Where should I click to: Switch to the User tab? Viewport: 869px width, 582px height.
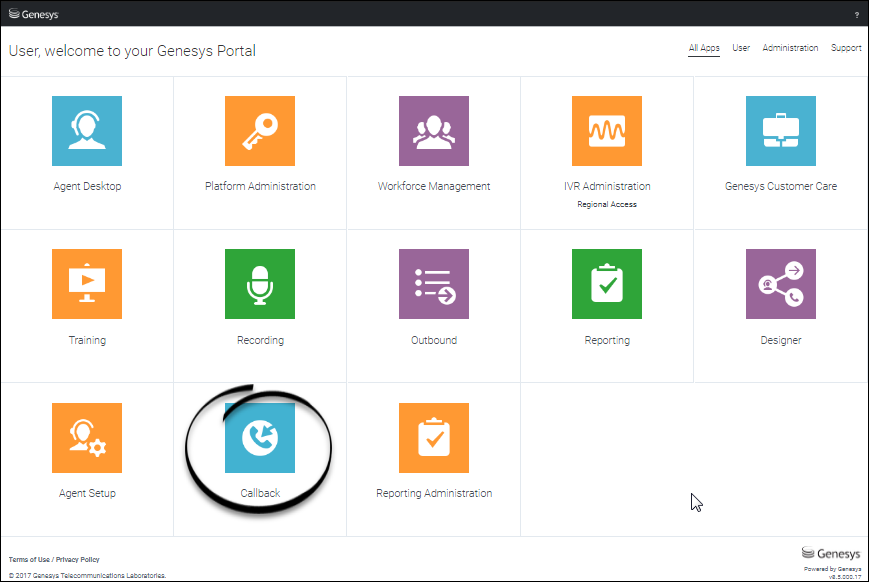point(741,48)
